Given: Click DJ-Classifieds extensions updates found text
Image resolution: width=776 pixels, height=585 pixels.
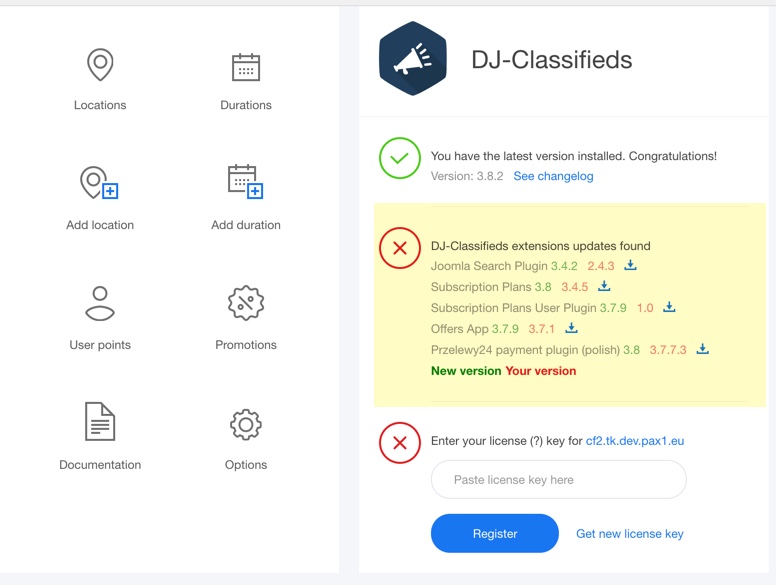Looking at the screenshot, I should tap(540, 246).
